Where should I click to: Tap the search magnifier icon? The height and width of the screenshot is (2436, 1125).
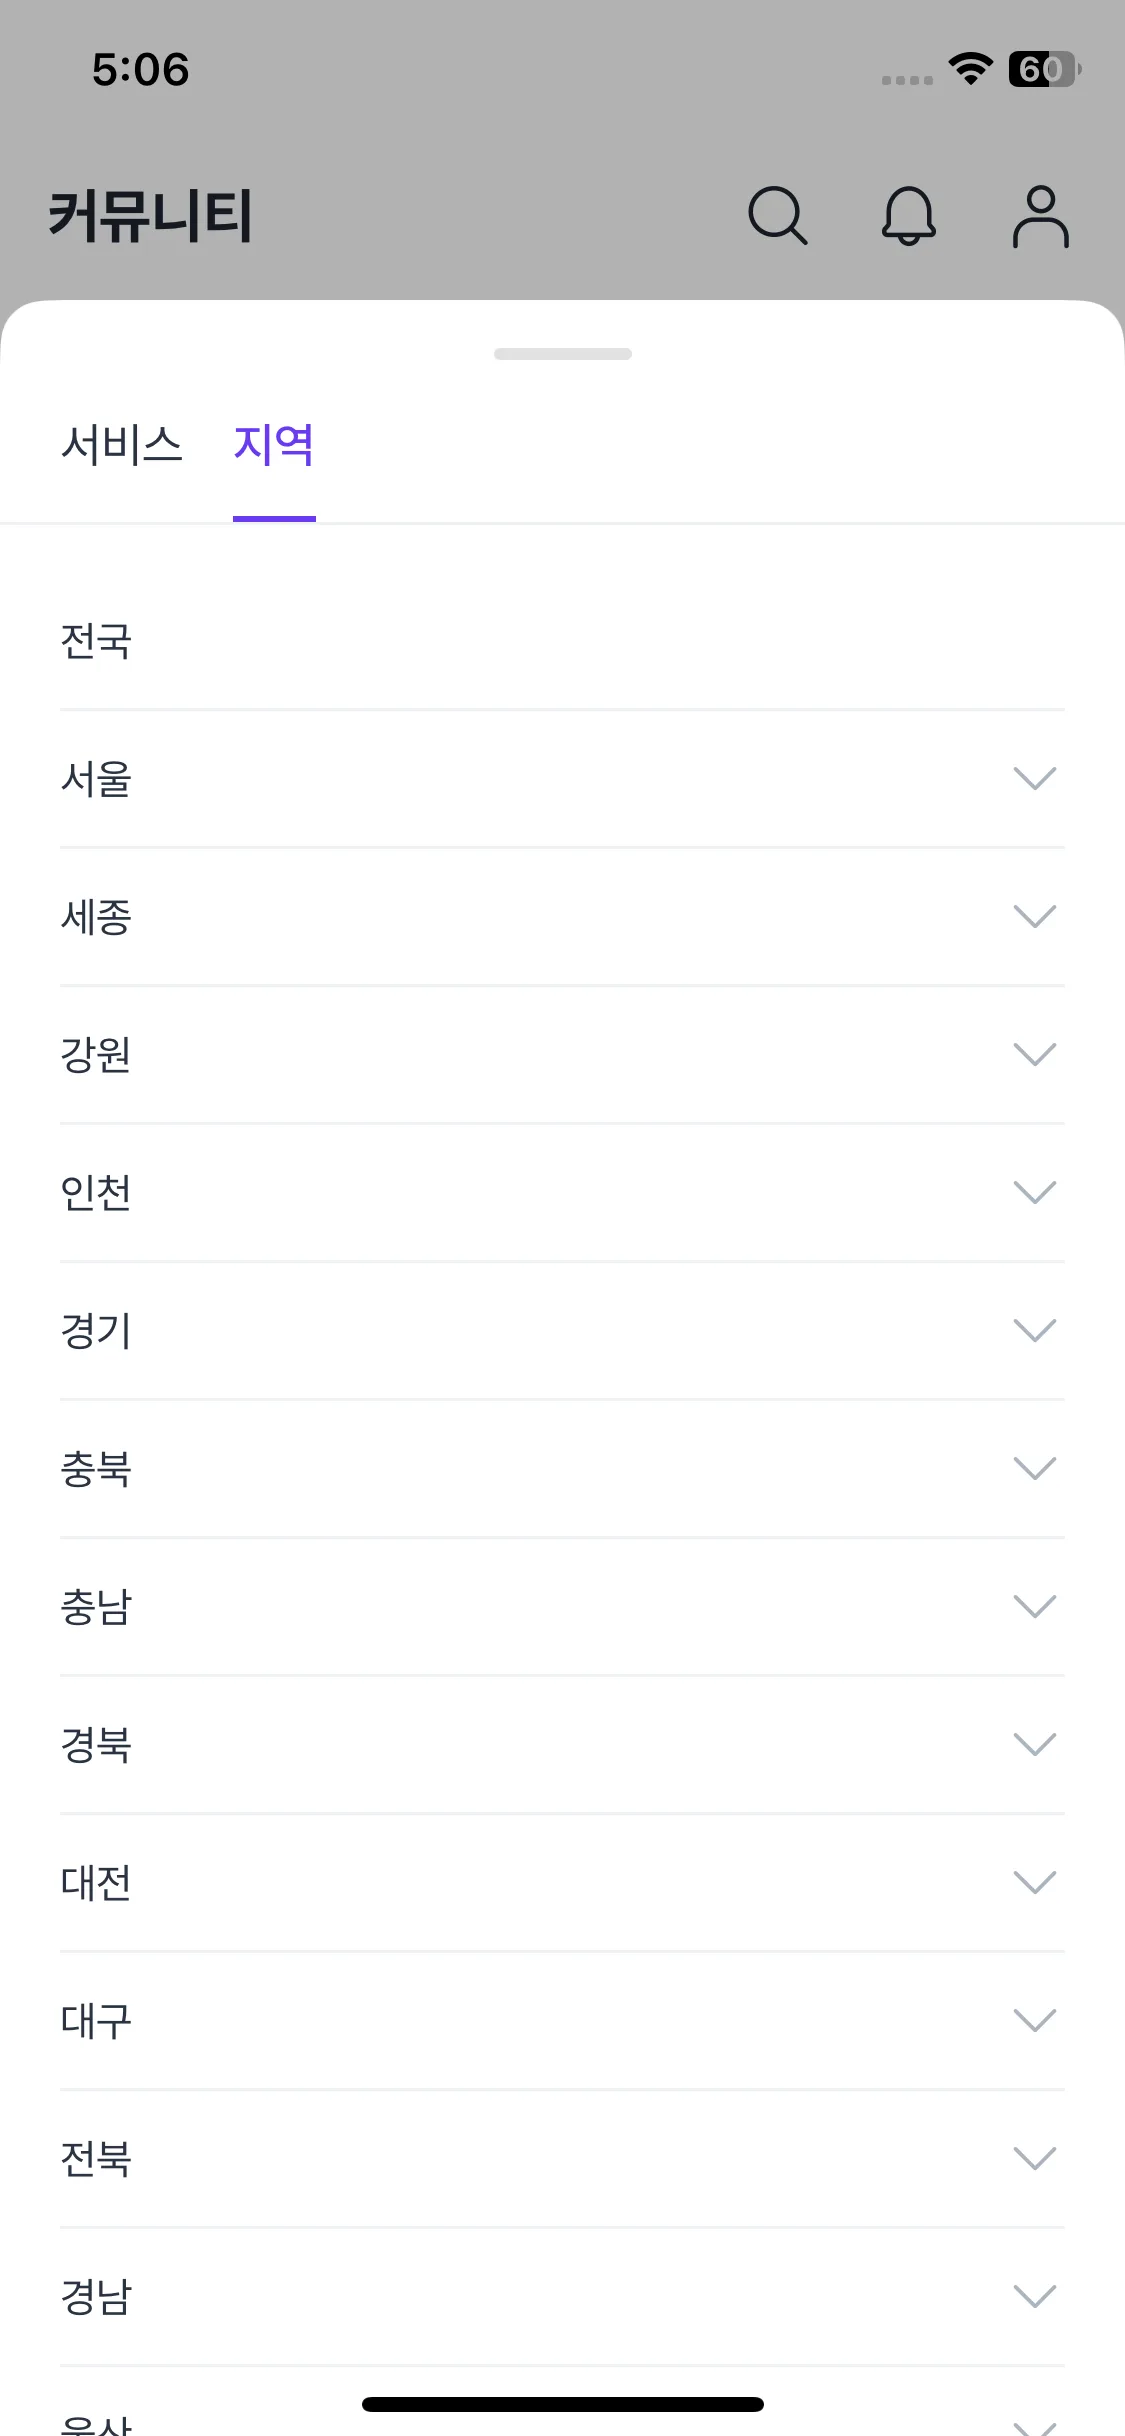click(x=777, y=215)
